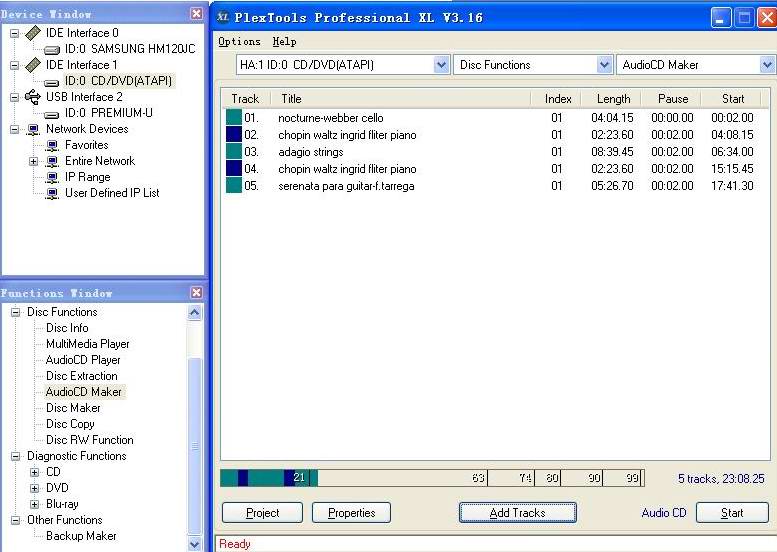
Task: Select MultiMedia Player function
Action: (x=87, y=344)
